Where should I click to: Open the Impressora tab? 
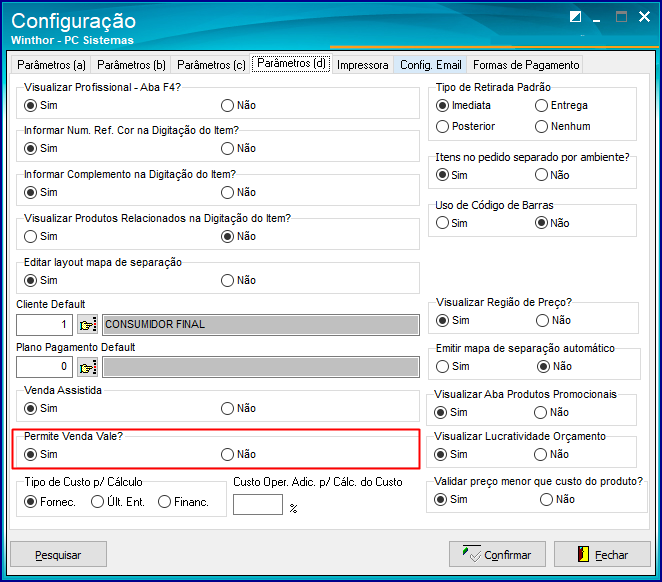tap(363, 65)
